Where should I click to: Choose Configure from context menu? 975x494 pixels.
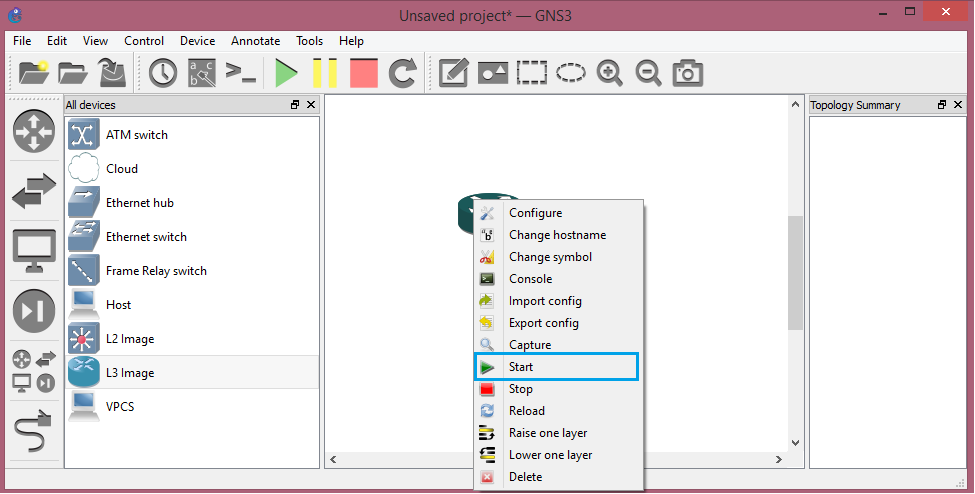tap(558, 213)
